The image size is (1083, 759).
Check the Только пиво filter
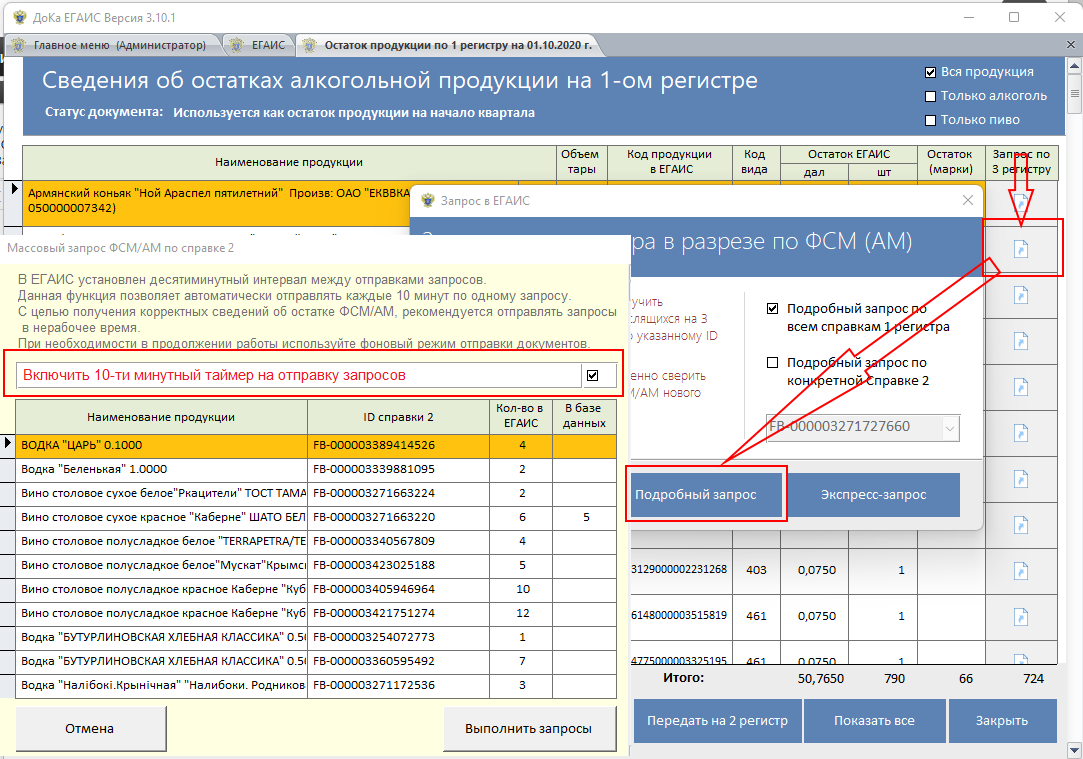[x=931, y=120]
